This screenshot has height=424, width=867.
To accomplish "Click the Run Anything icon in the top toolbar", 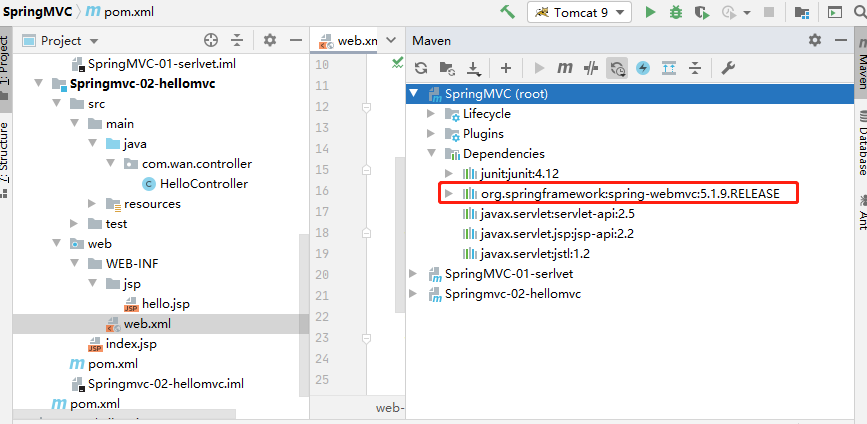I will (x=835, y=12).
